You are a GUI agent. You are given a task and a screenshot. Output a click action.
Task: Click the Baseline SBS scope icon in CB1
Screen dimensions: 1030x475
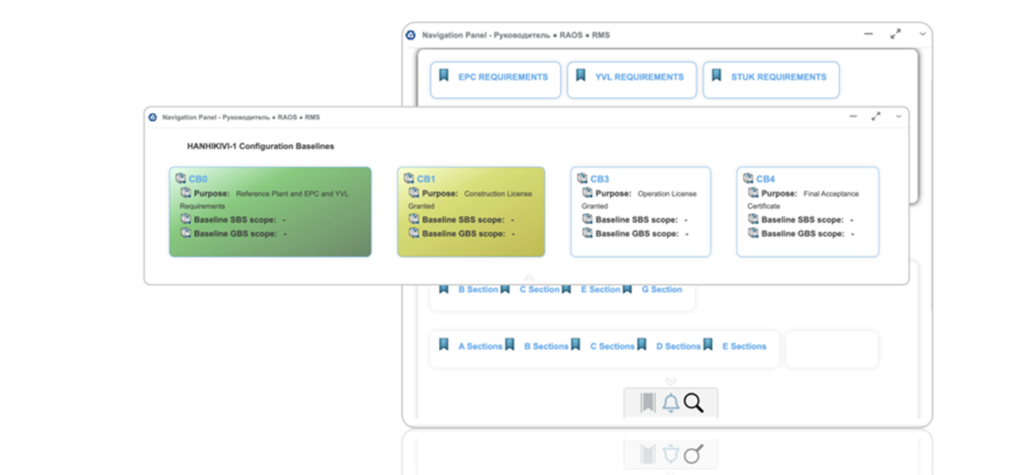click(x=414, y=219)
